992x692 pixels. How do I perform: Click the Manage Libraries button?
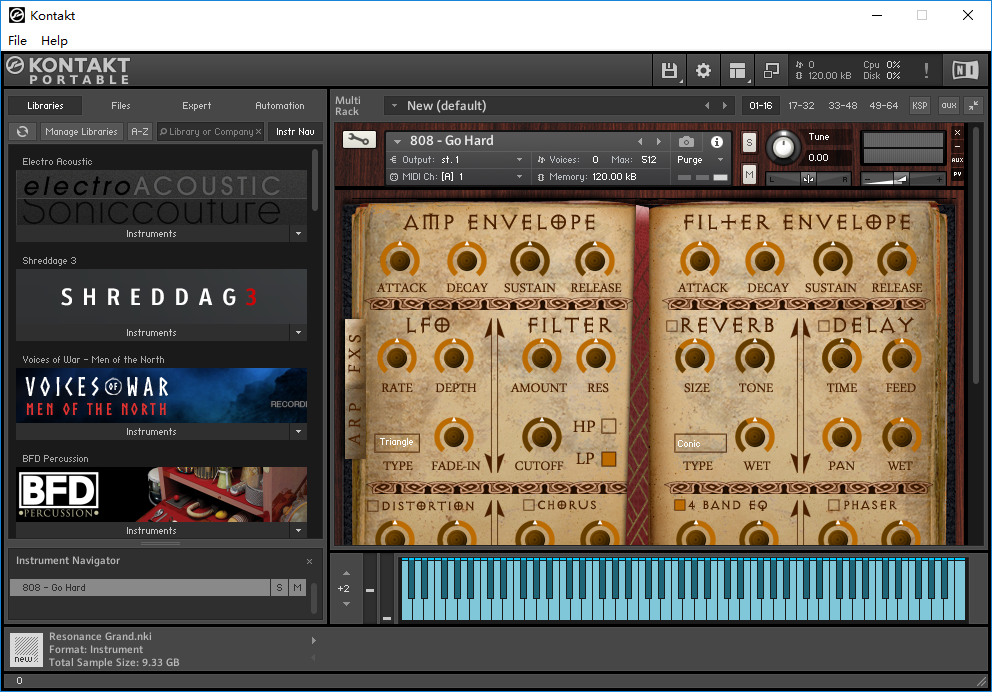(x=81, y=132)
